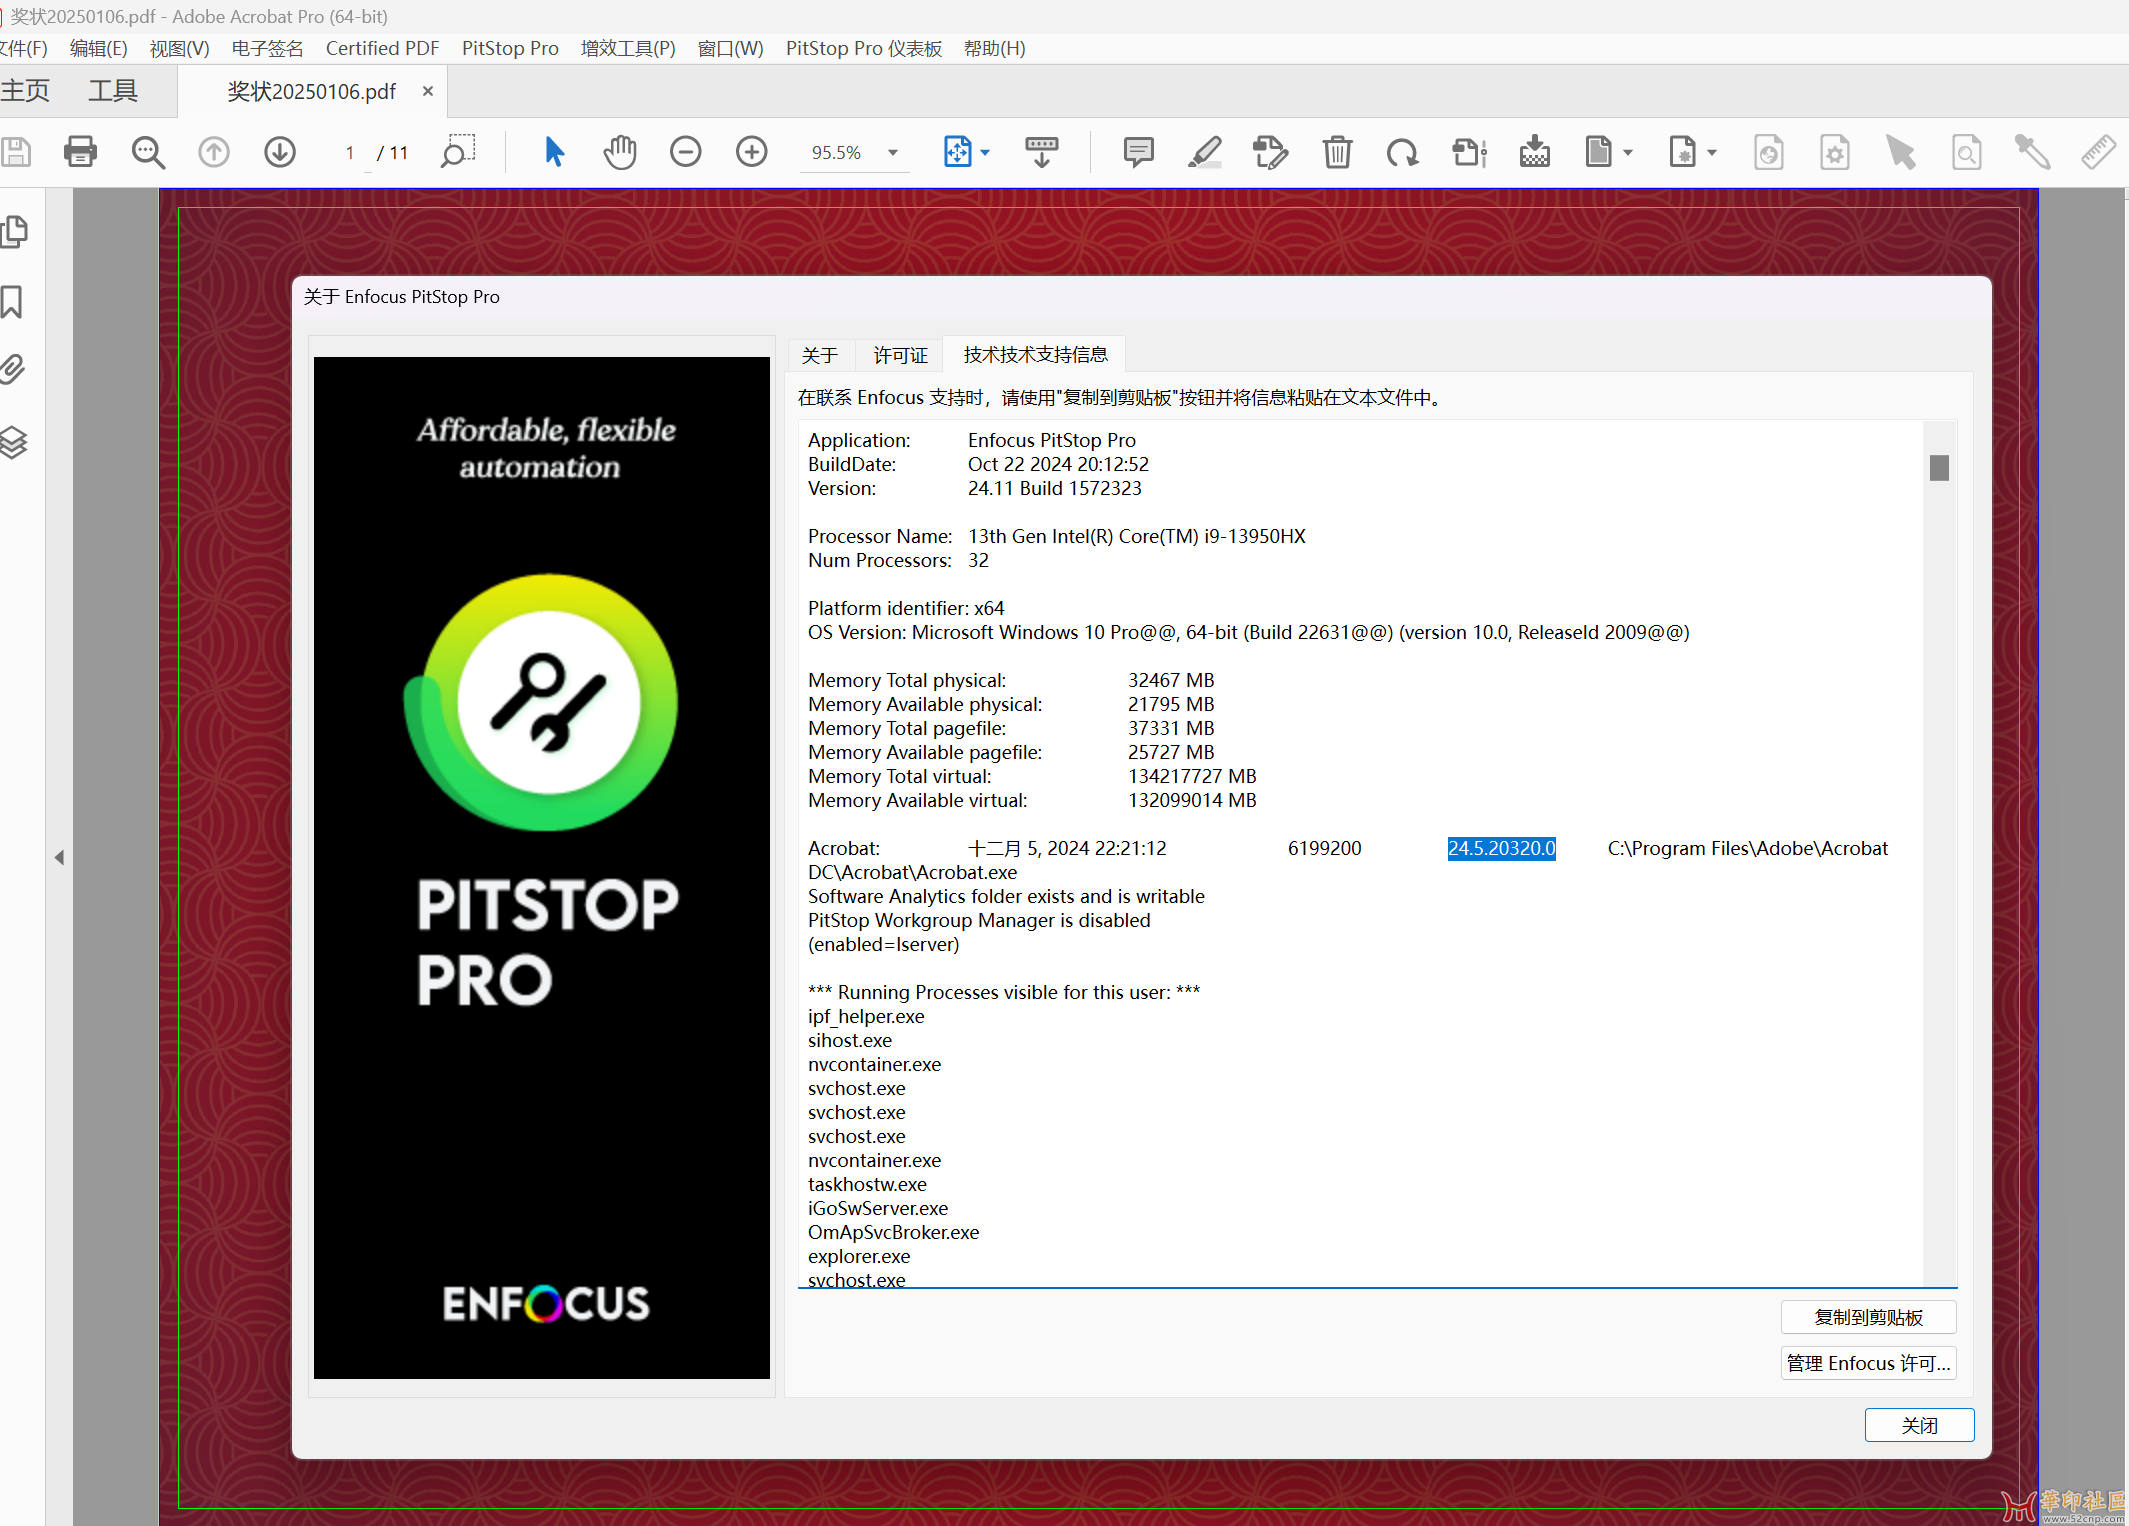Select the Hand pan tool
This screenshot has width=2129, height=1526.
pyautogui.click(x=620, y=152)
